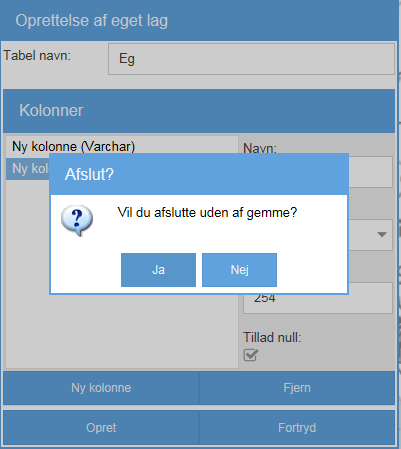Click the Ny kolonne button
The width and height of the screenshot is (401, 449).
(x=101, y=388)
